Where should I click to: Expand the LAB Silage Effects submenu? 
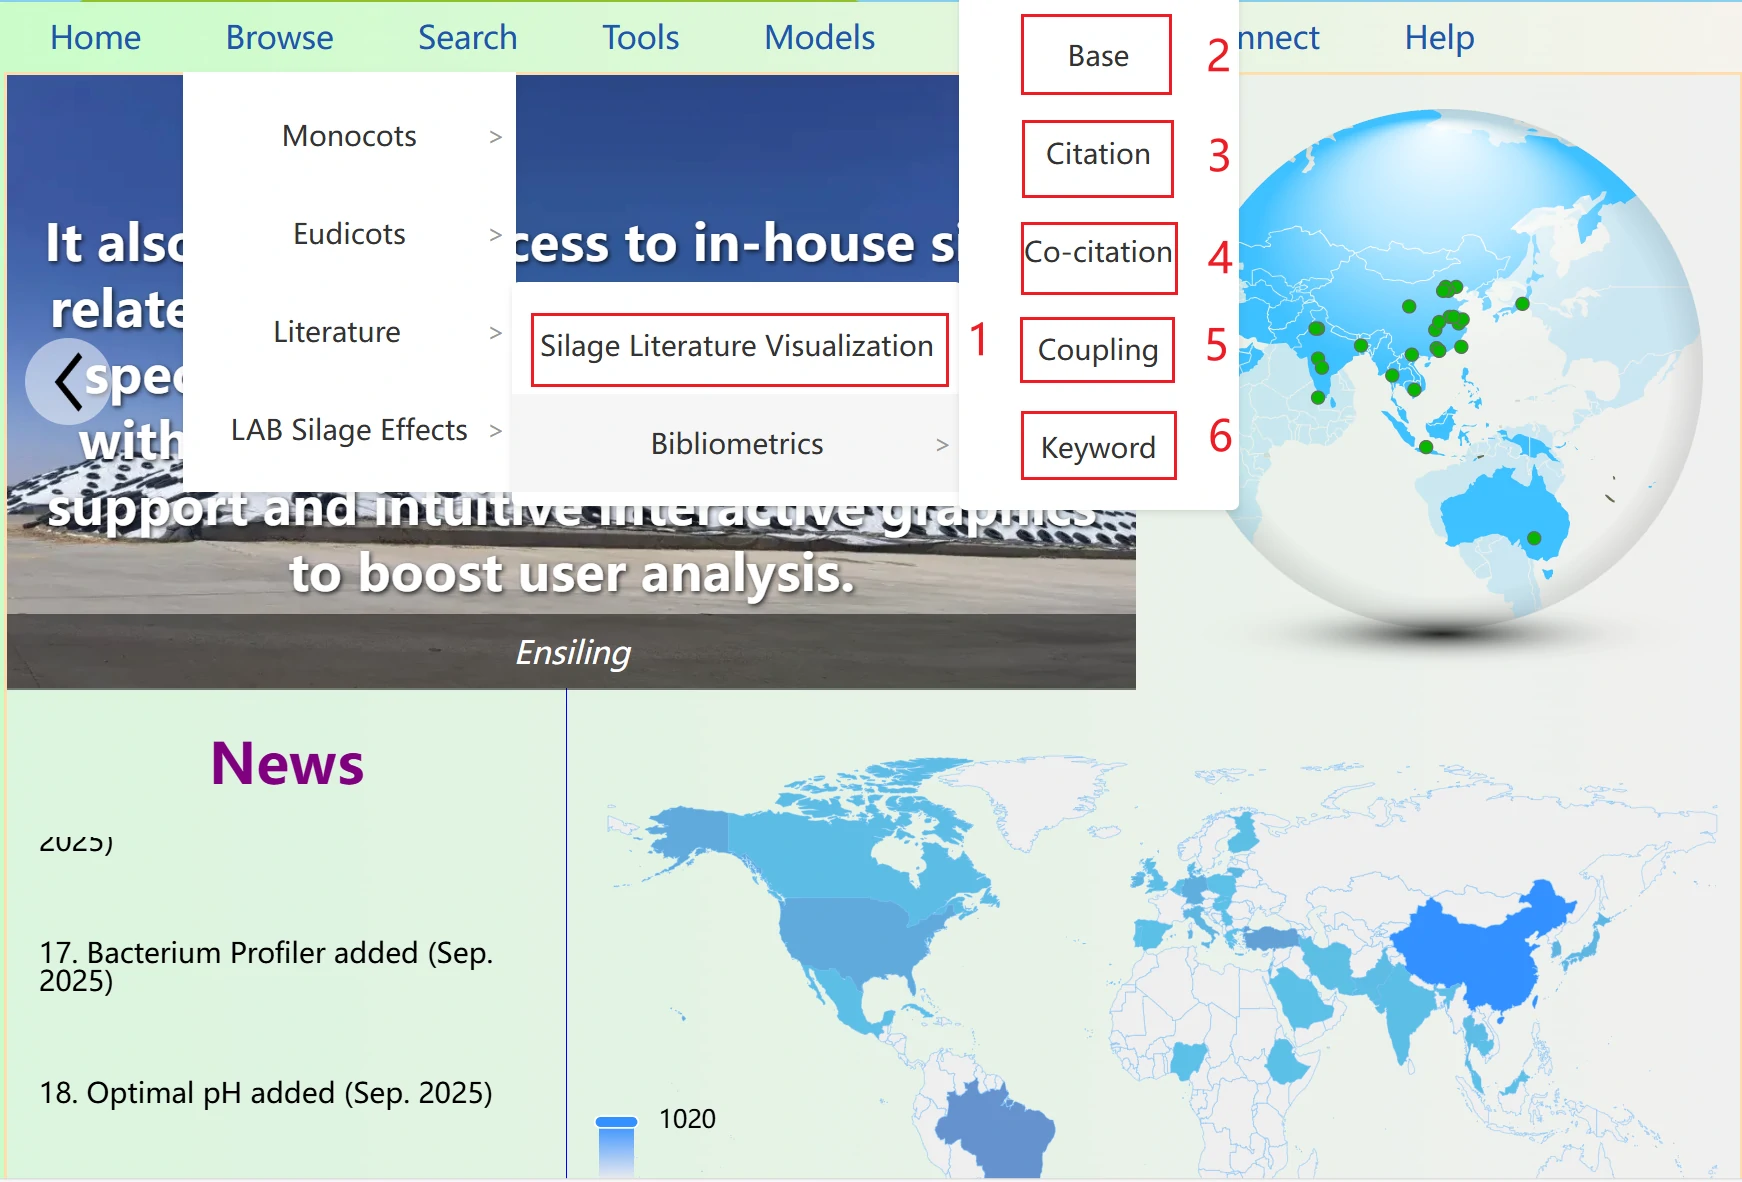click(347, 430)
